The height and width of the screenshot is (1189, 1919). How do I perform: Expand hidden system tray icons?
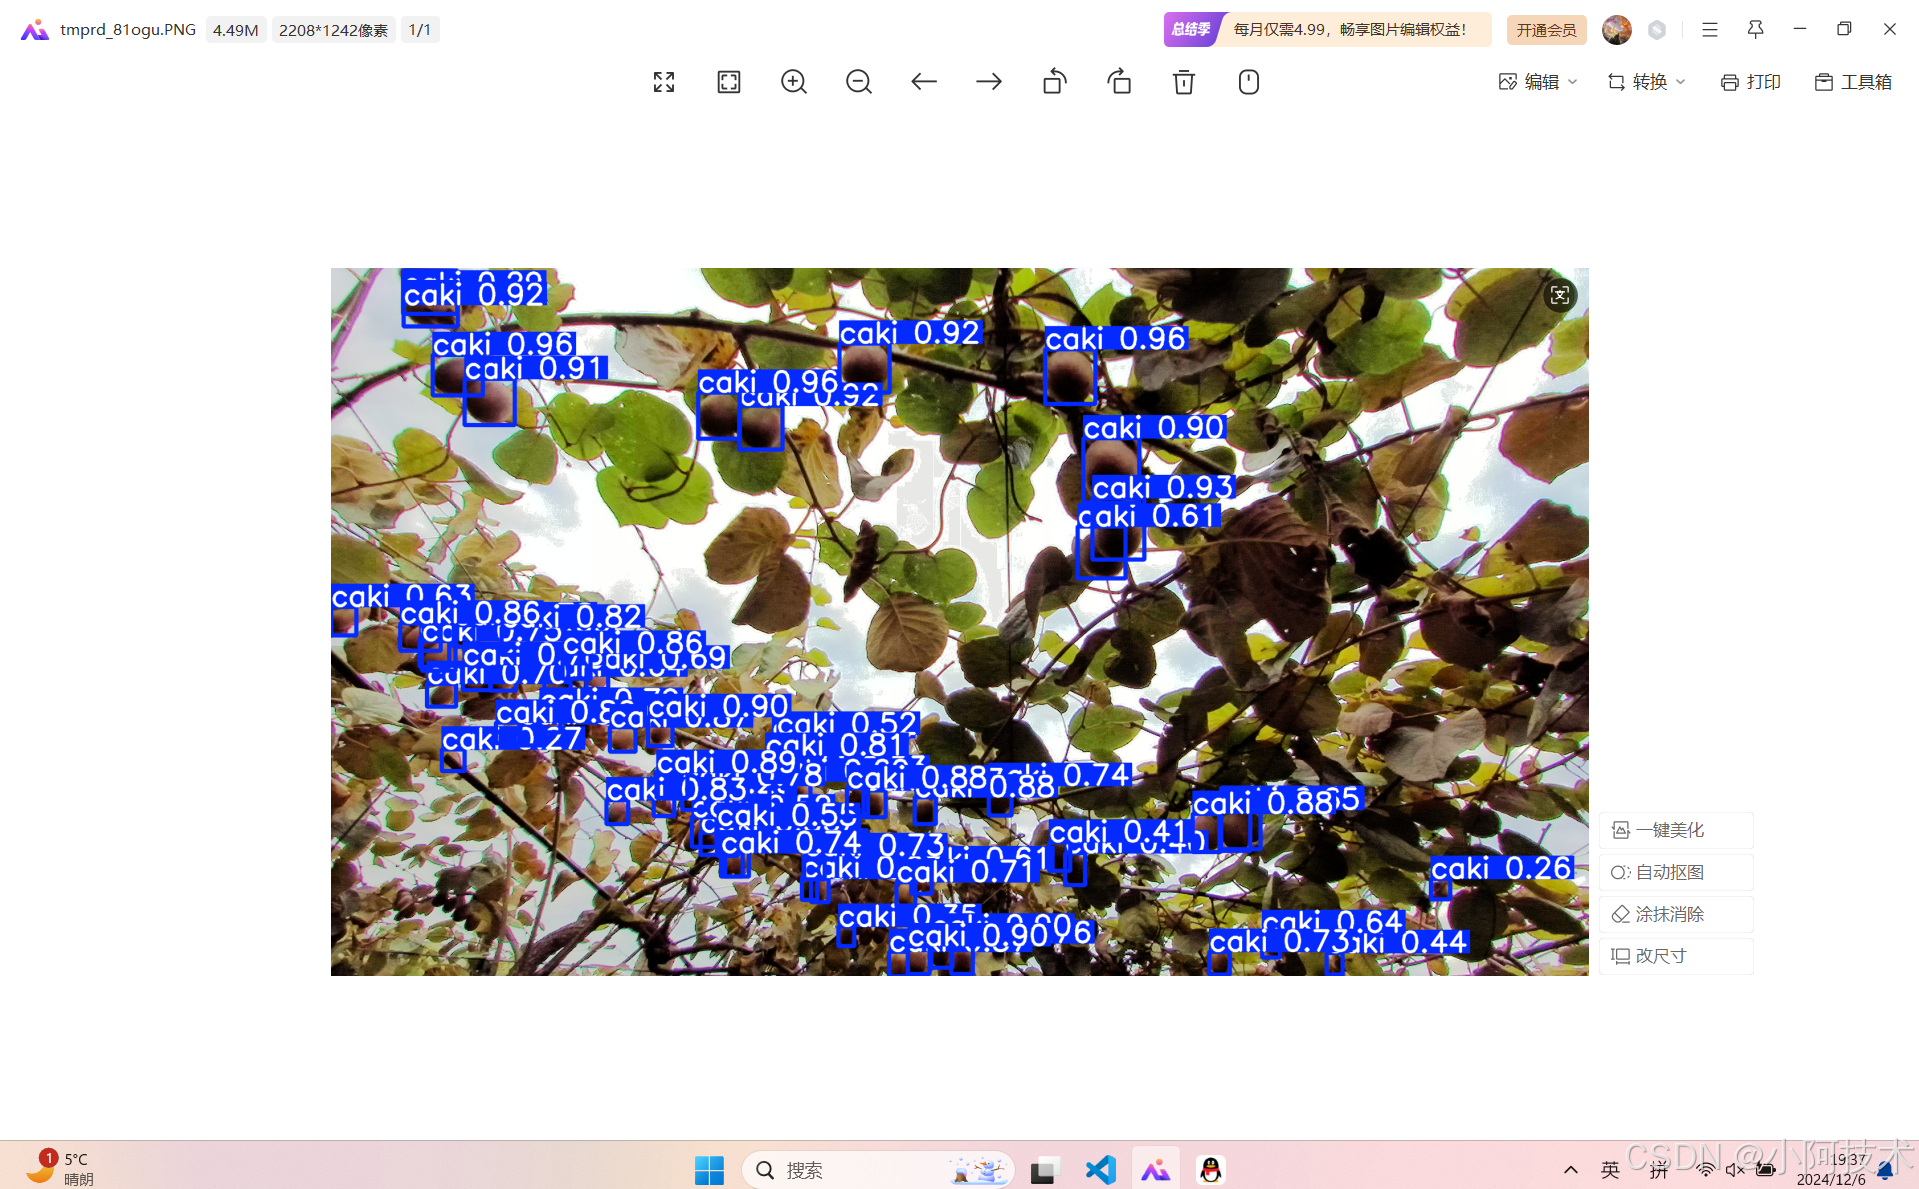click(1571, 1170)
